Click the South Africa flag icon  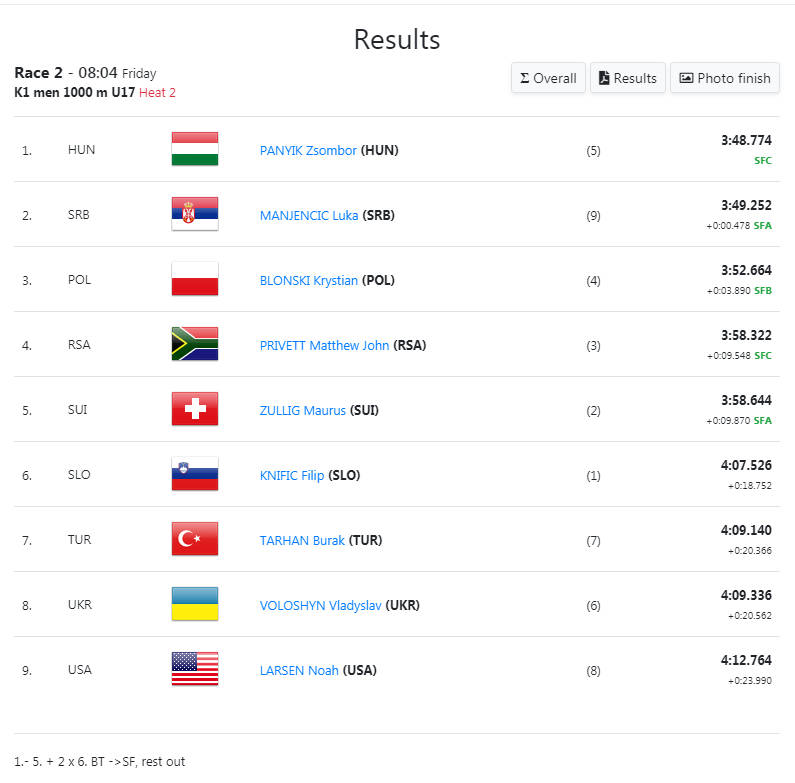click(x=195, y=343)
